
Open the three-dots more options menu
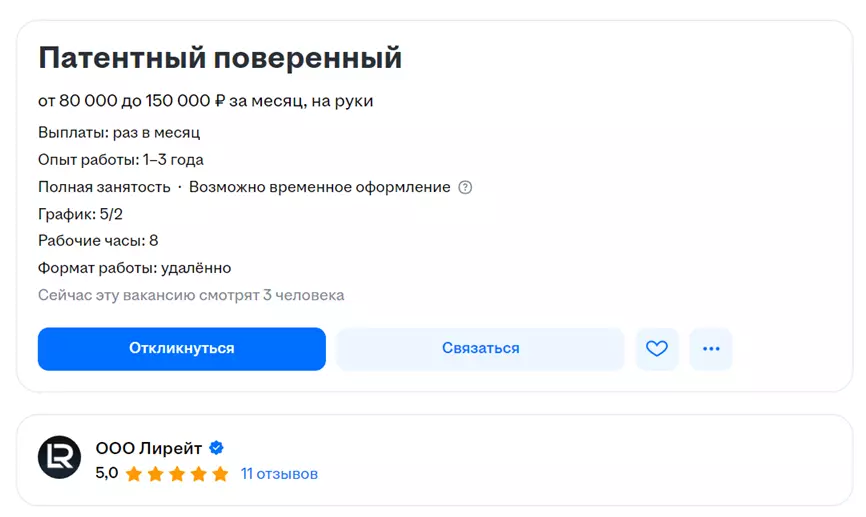pyautogui.click(x=711, y=349)
